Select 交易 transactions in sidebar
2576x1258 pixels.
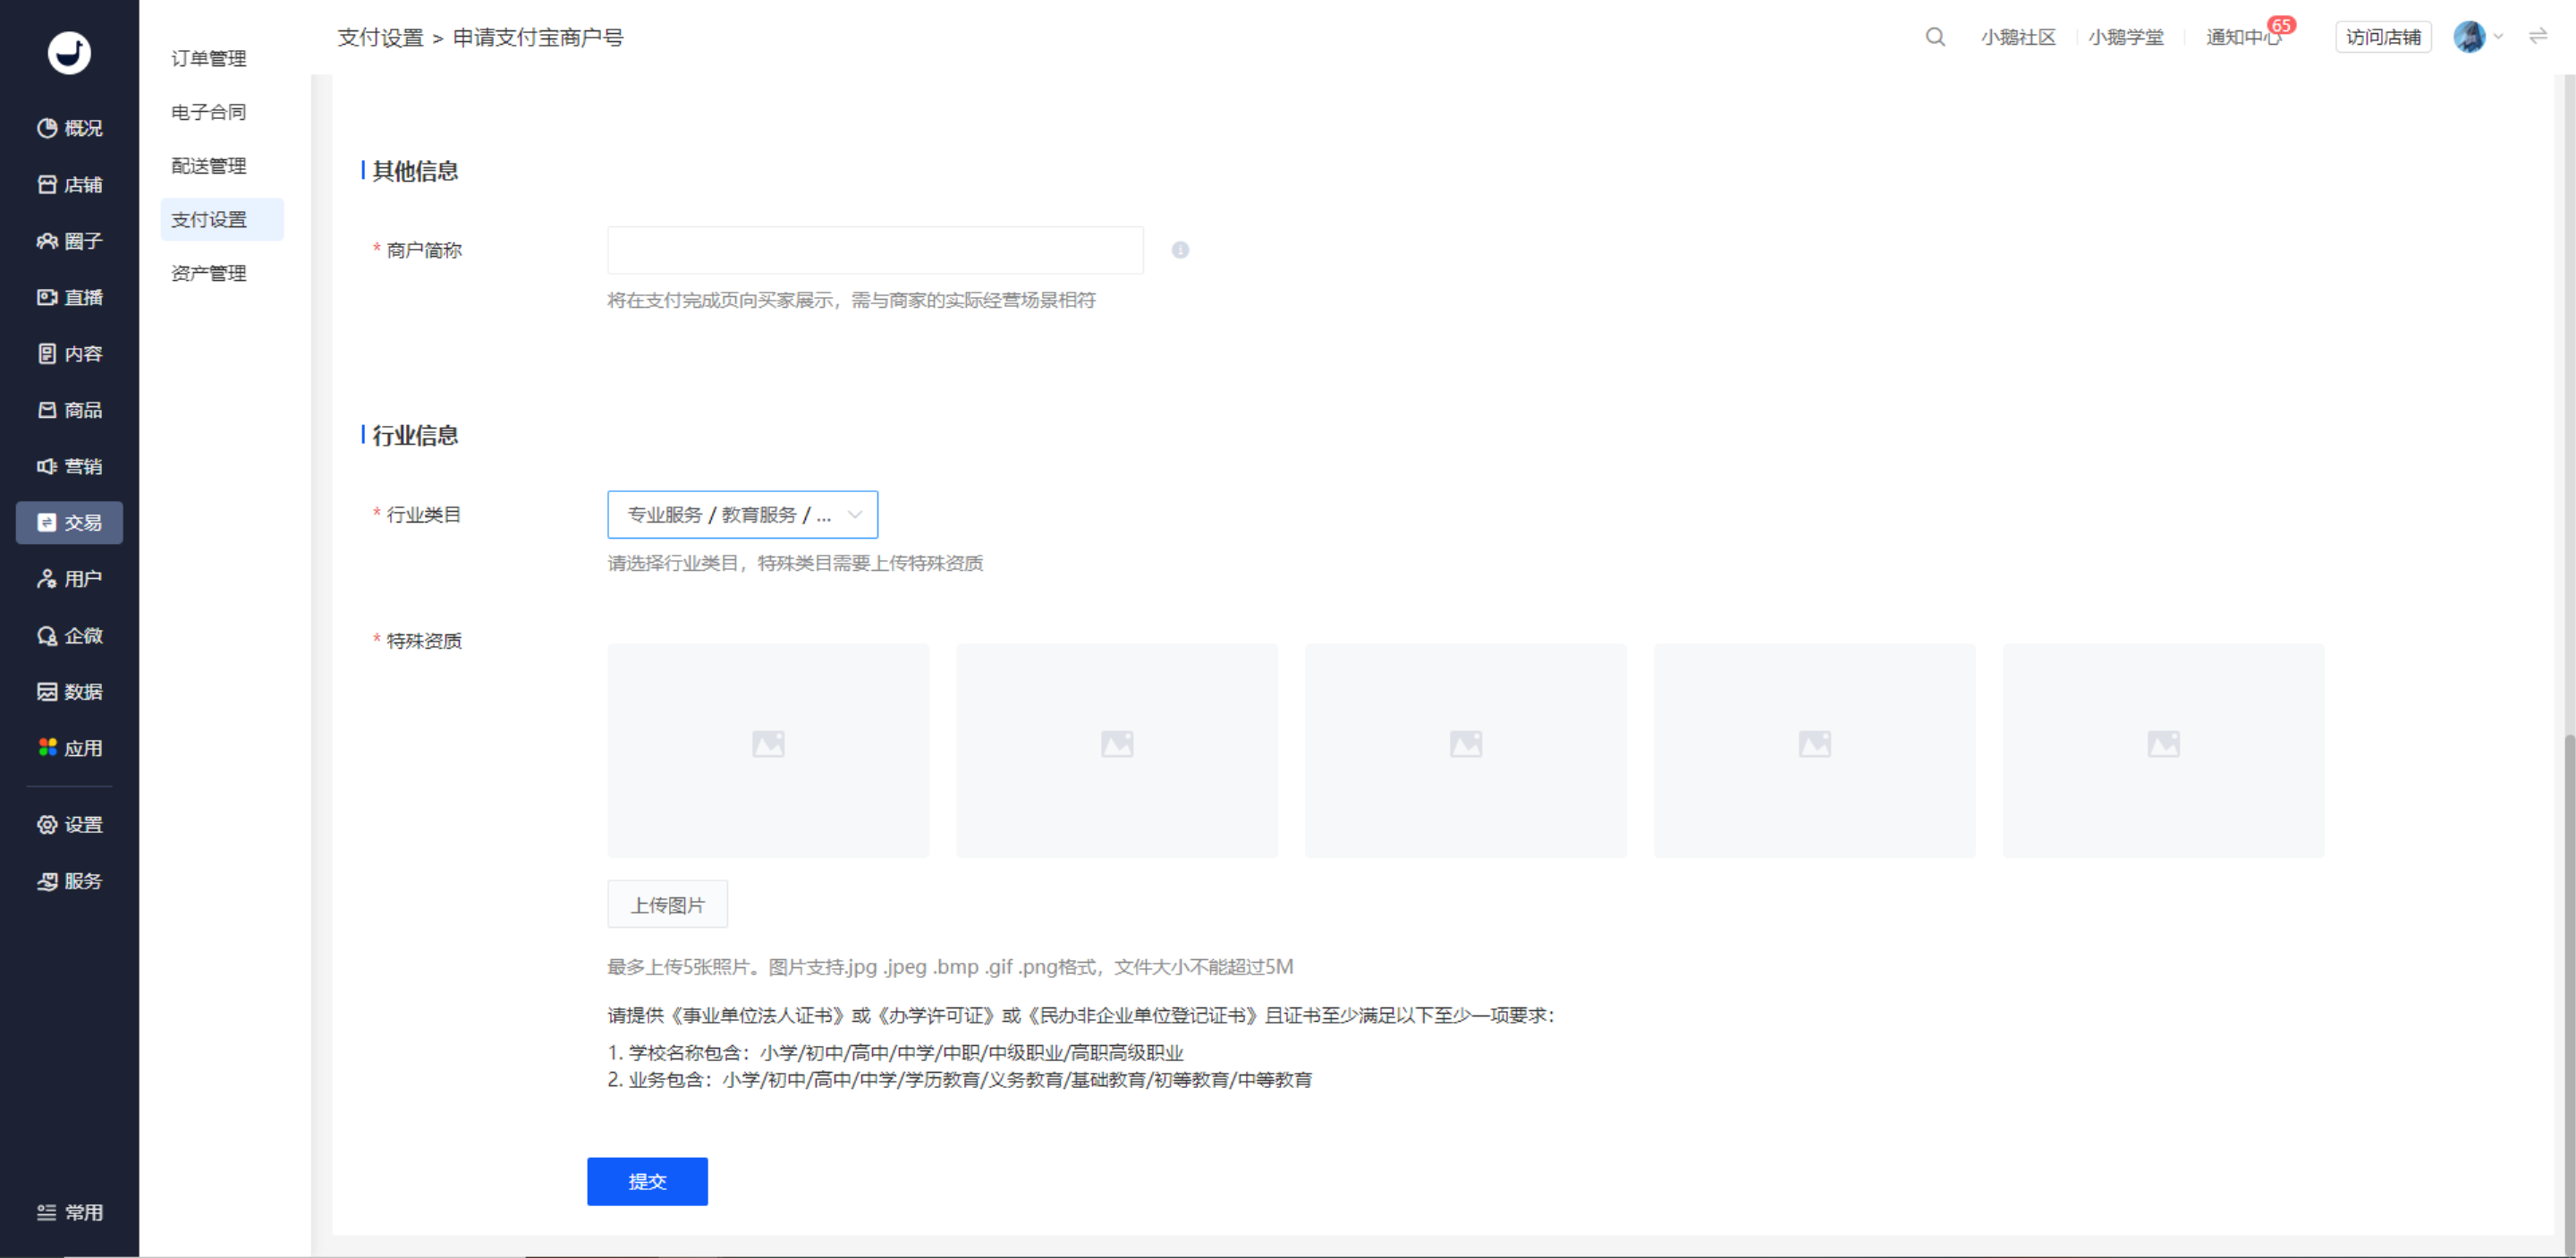[x=69, y=522]
